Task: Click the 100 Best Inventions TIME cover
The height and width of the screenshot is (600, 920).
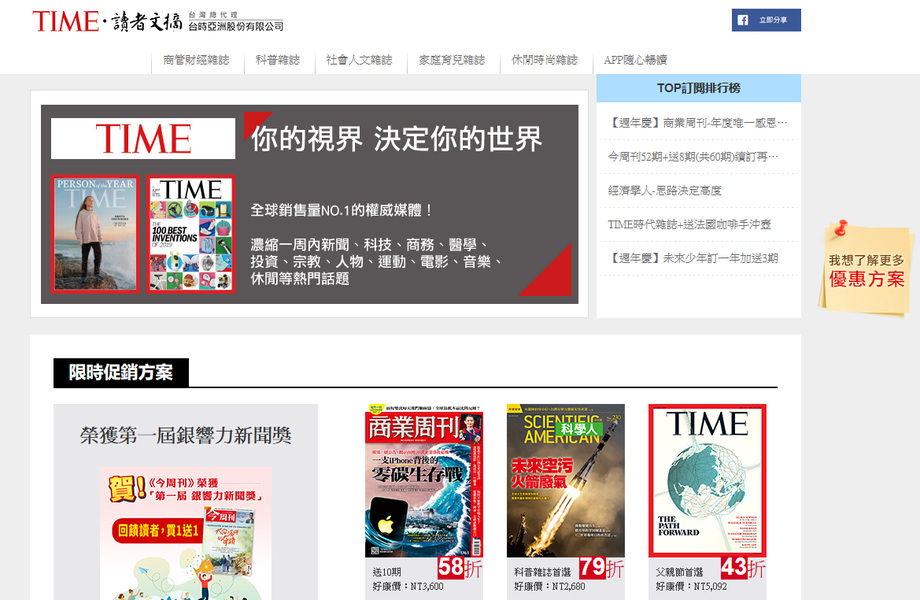Action: point(191,234)
